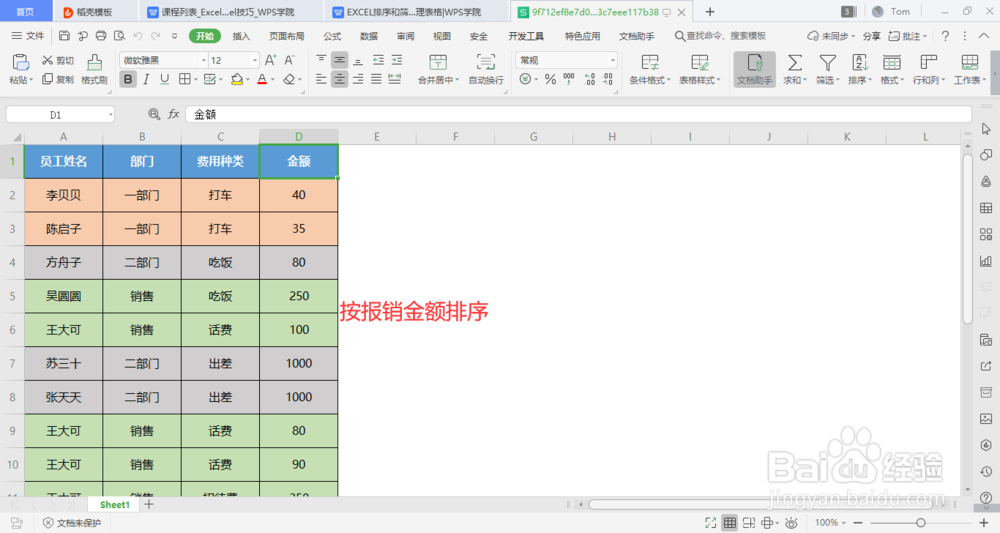Expand the Name Box dropdown showing D1
The height and width of the screenshot is (533, 1000).
click(x=110, y=115)
